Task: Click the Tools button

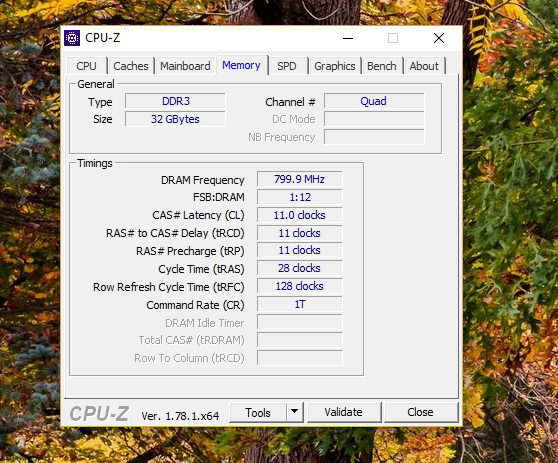Action: coord(258,412)
